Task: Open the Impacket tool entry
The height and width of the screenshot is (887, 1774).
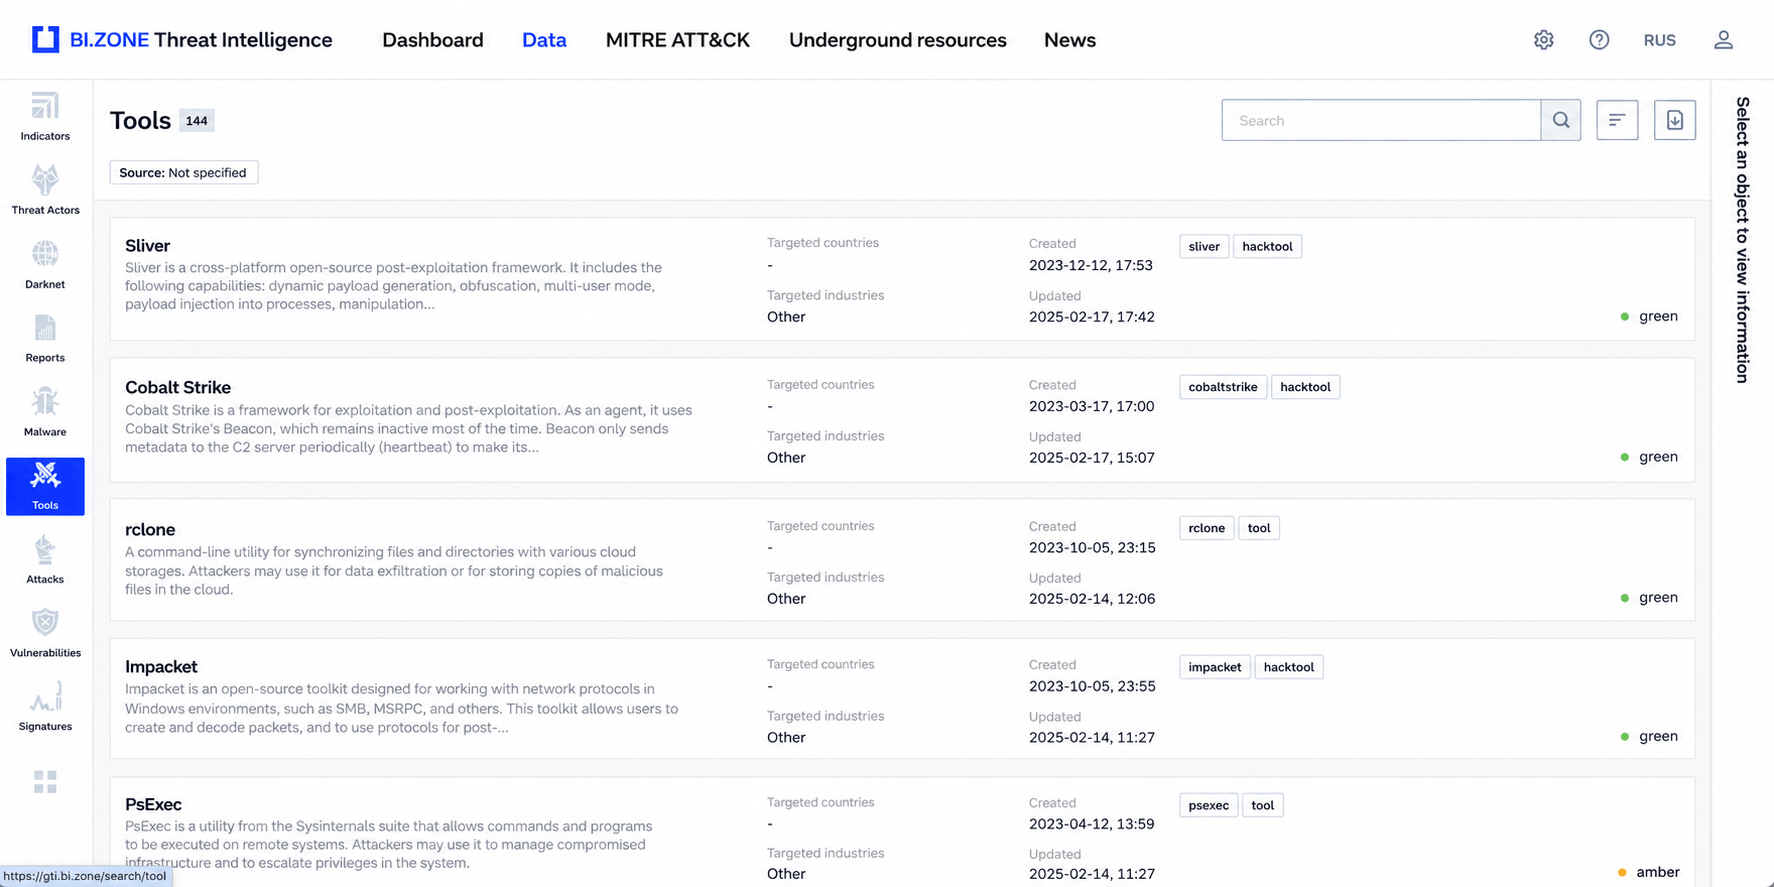Action: coord(902,699)
